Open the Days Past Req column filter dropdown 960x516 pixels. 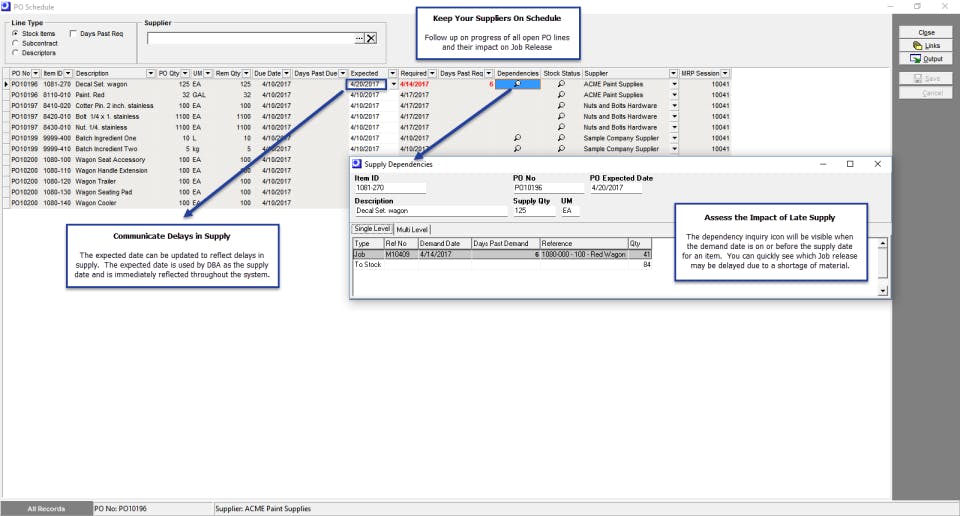pos(489,73)
